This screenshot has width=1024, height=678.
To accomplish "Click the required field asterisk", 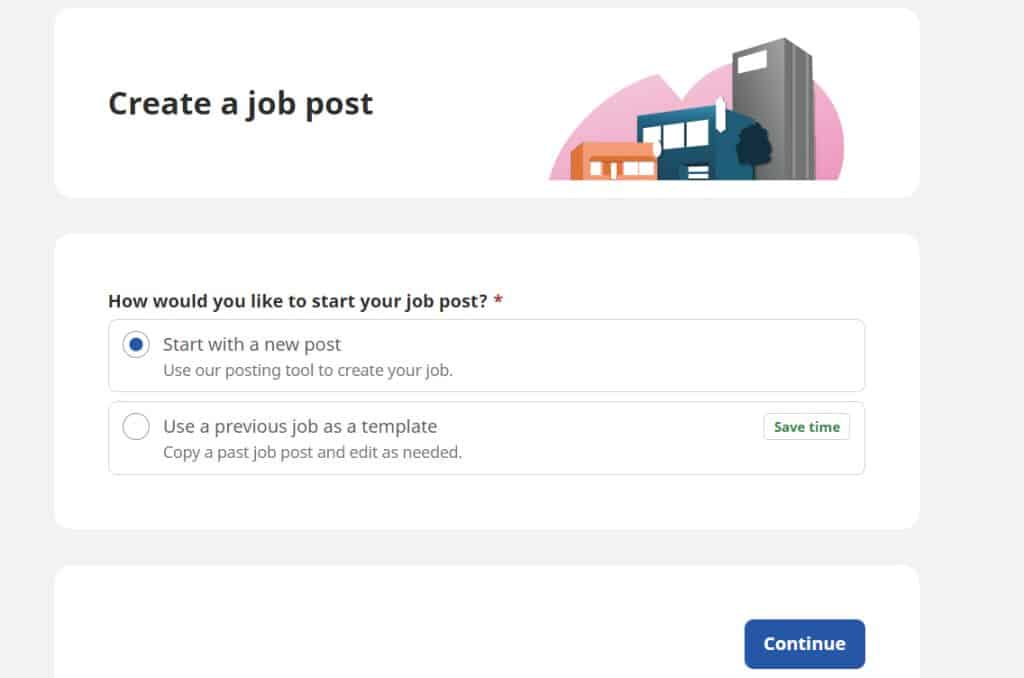I will (501, 299).
